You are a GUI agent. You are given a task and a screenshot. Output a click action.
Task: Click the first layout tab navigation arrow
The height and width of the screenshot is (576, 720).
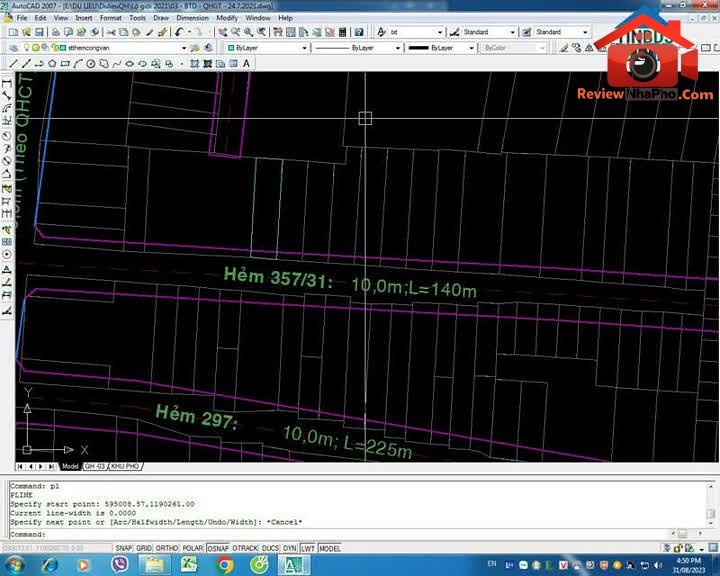point(20,466)
